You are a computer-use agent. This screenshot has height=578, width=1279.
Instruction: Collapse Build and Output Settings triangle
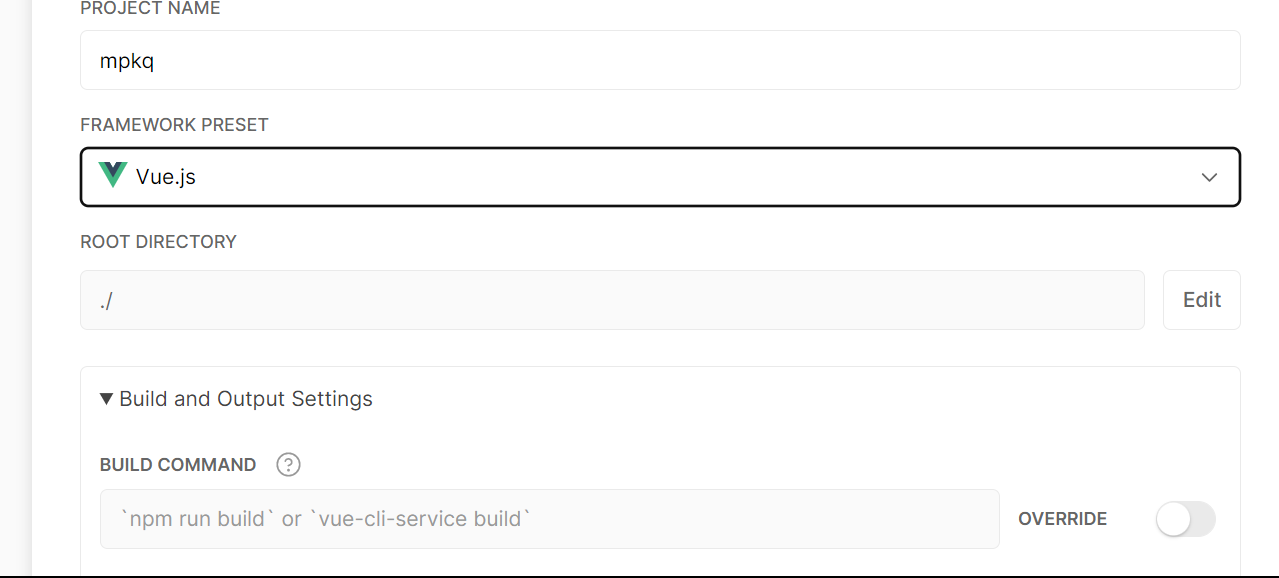[x=107, y=399]
